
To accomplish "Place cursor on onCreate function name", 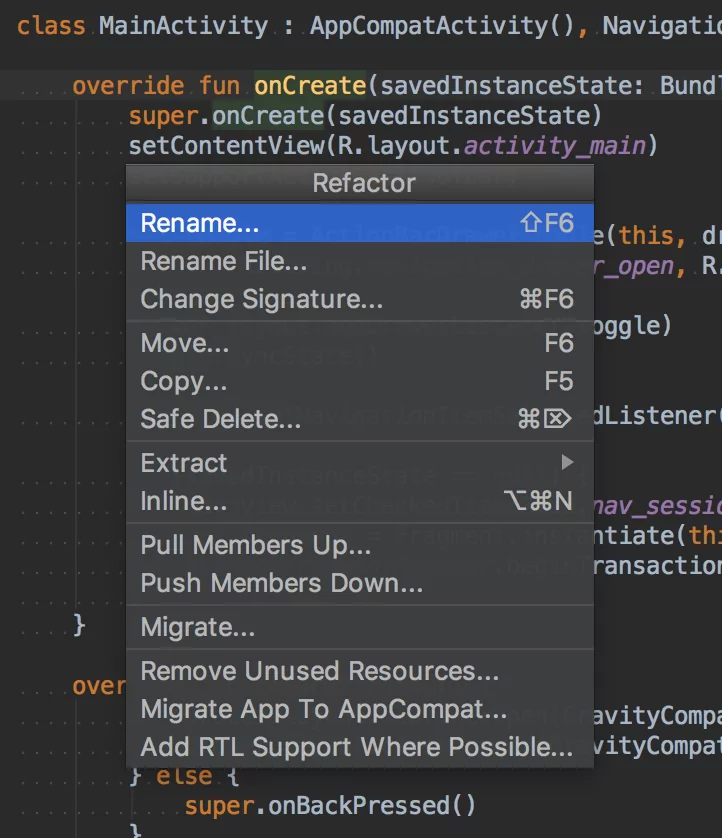I will click(310, 86).
